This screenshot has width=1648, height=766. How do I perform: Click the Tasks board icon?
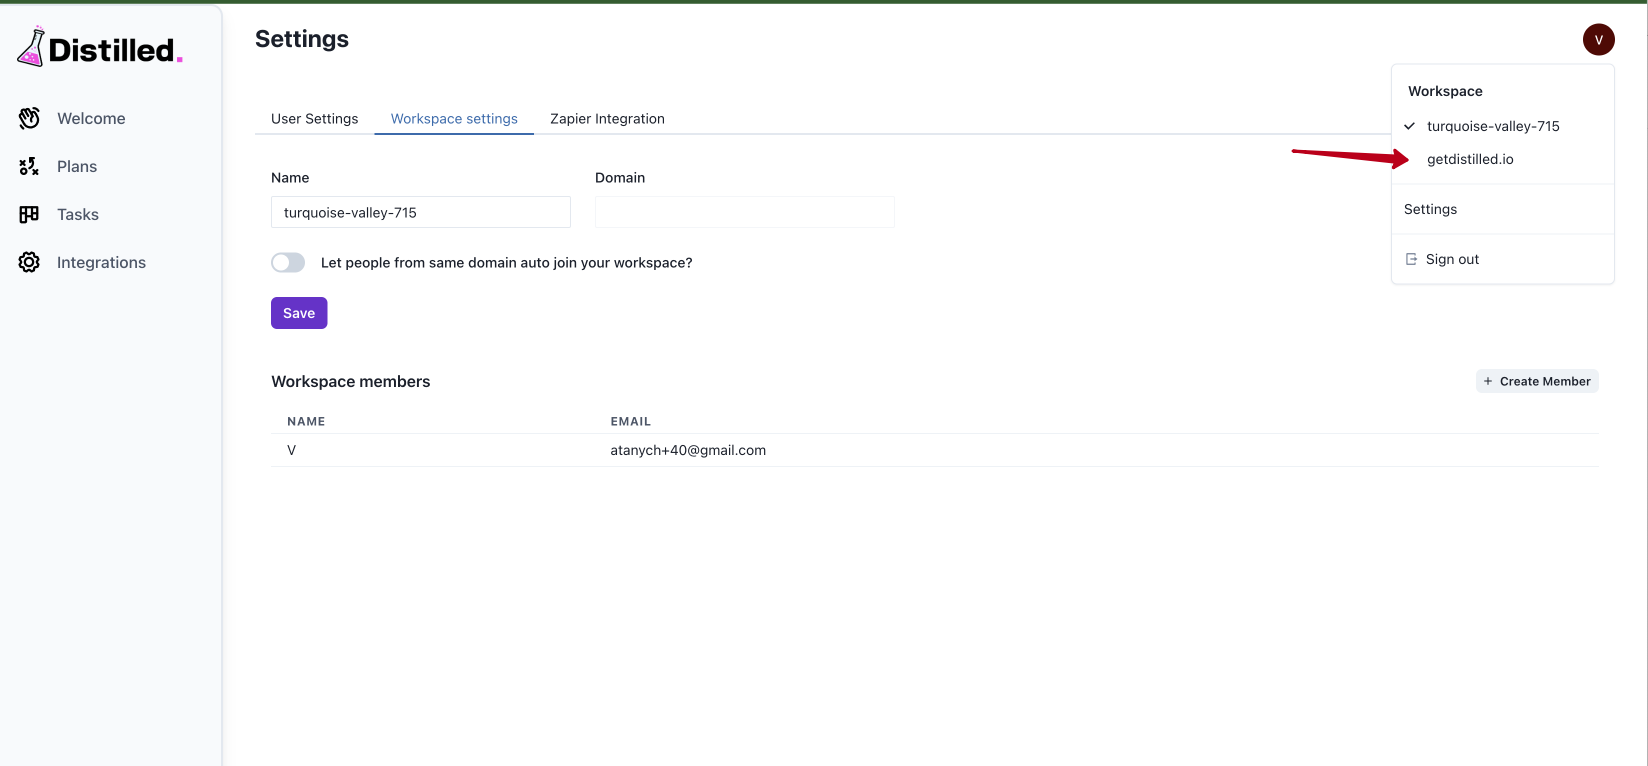point(29,214)
